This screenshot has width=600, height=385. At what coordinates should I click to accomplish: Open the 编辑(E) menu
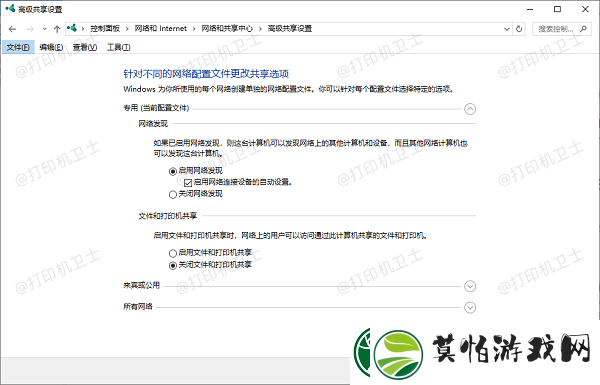tap(51, 47)
